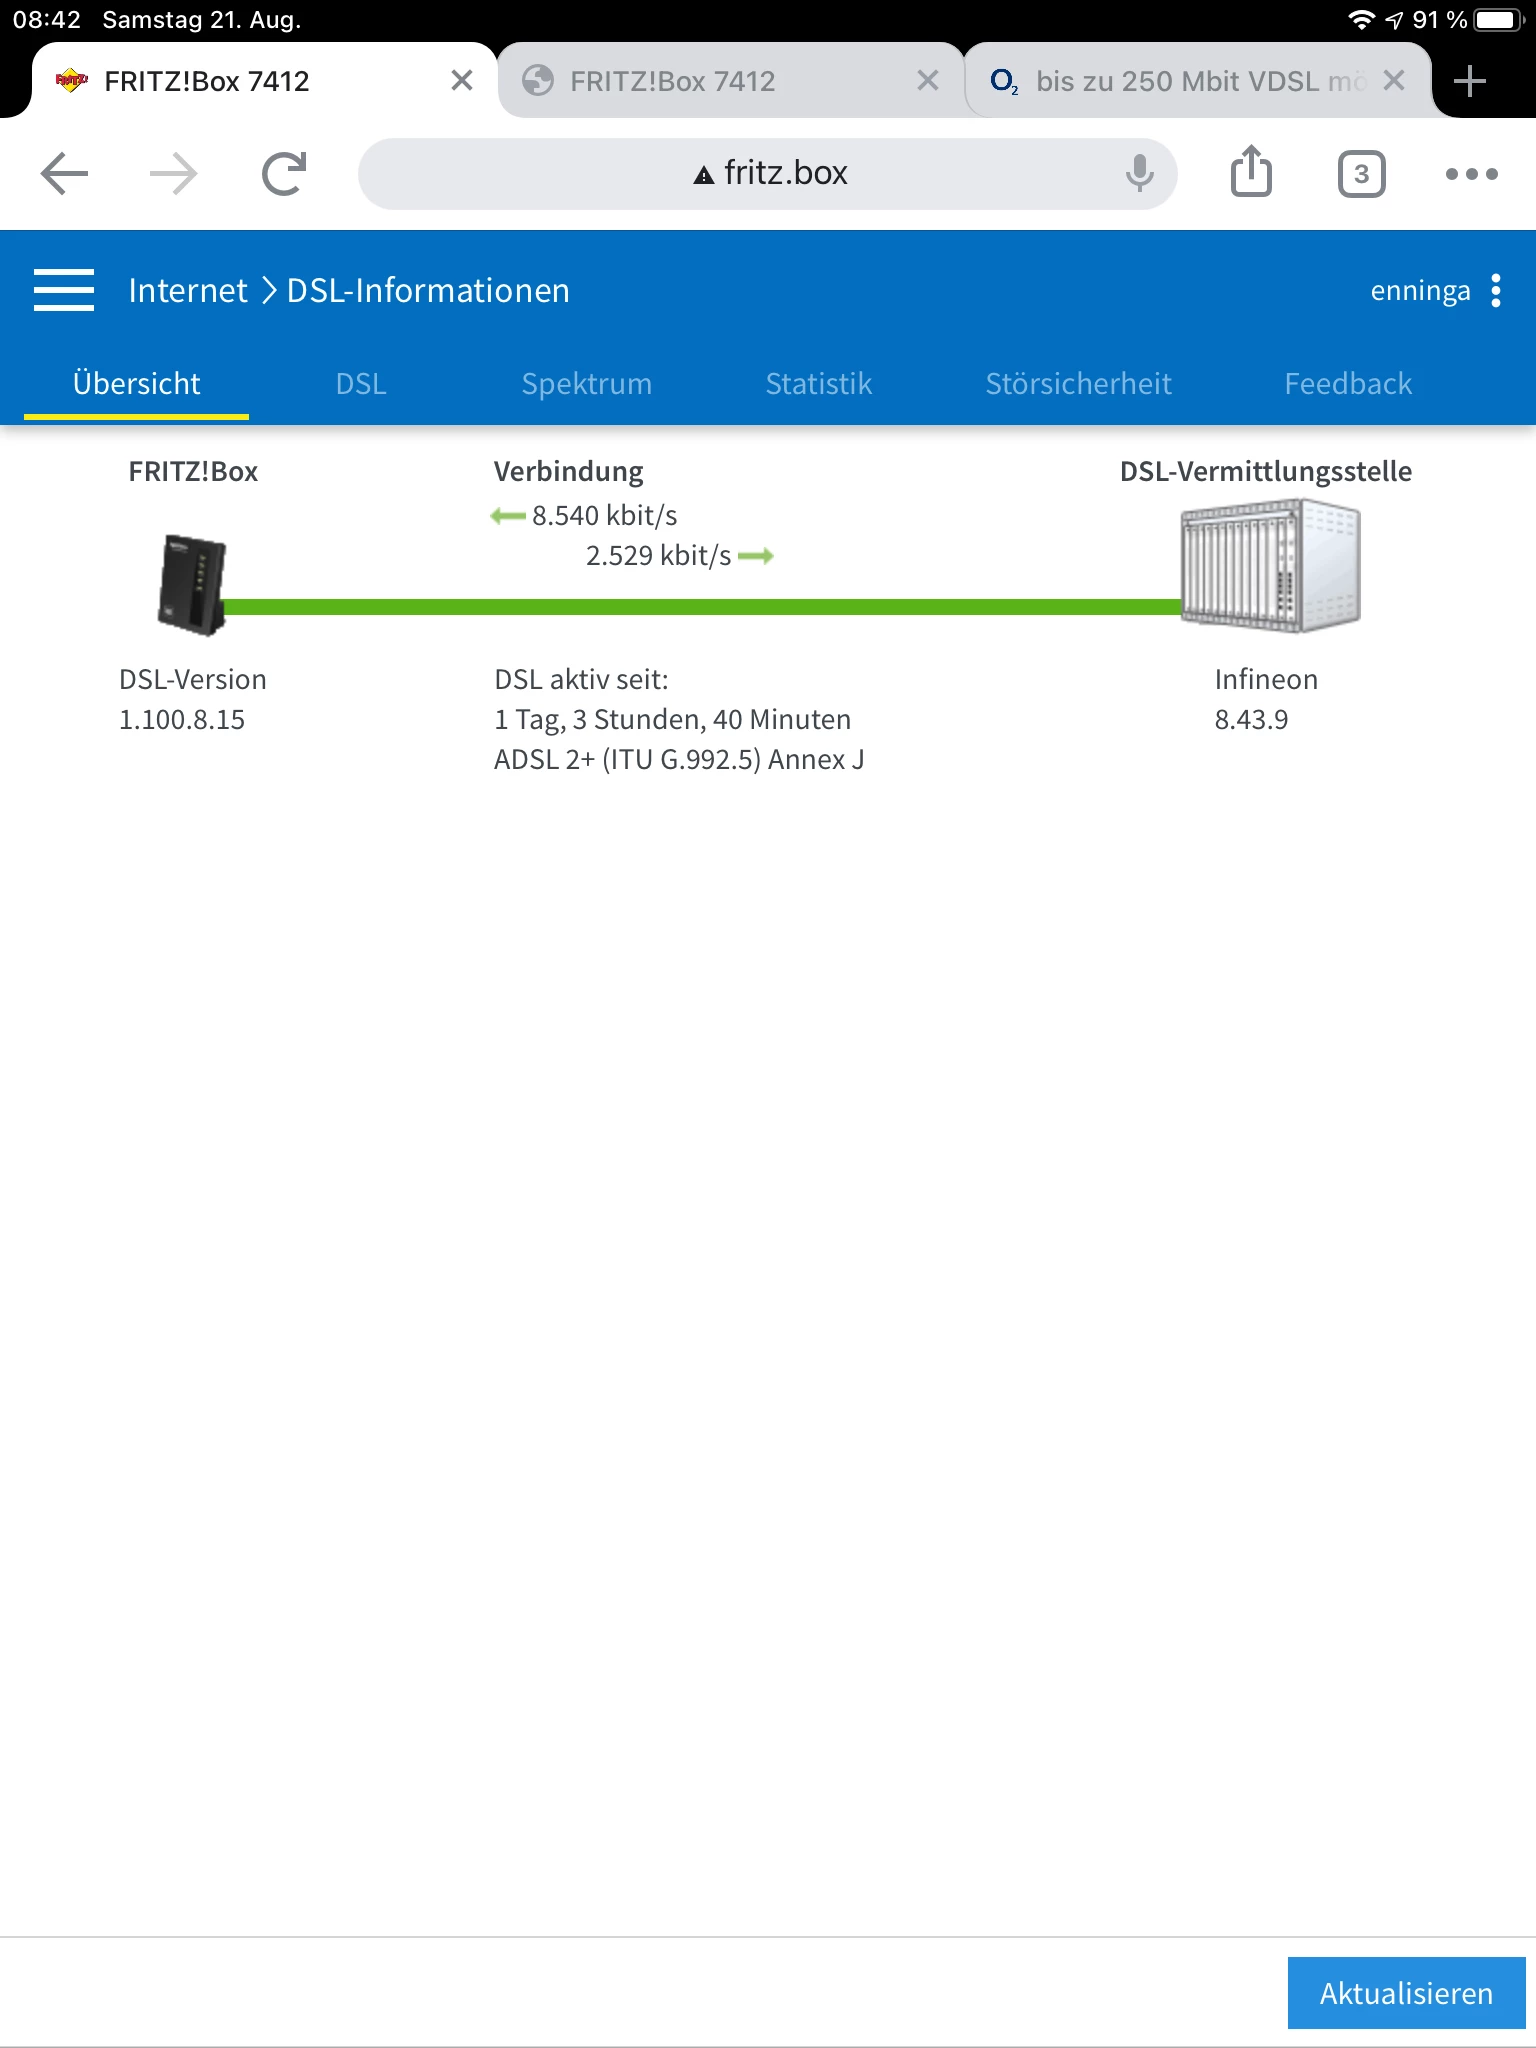Open the DSL tab
The height and width of the screenshot is (2048, 1536).
pos(361,384)
